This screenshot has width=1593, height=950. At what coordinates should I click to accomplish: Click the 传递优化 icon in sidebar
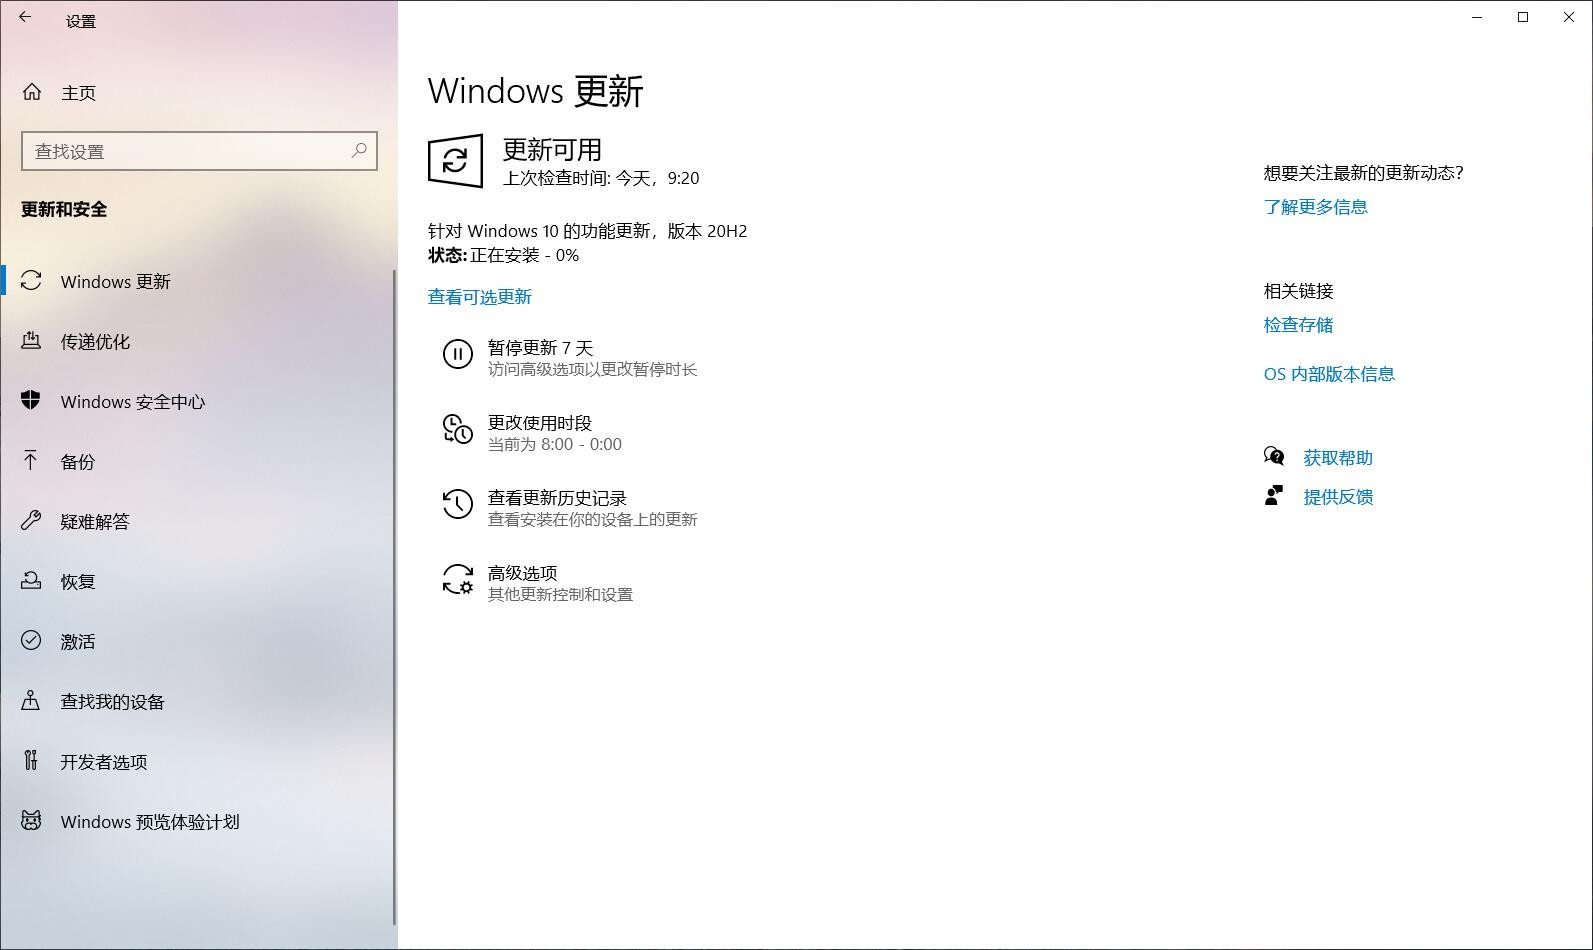click(x=31, y=341)
